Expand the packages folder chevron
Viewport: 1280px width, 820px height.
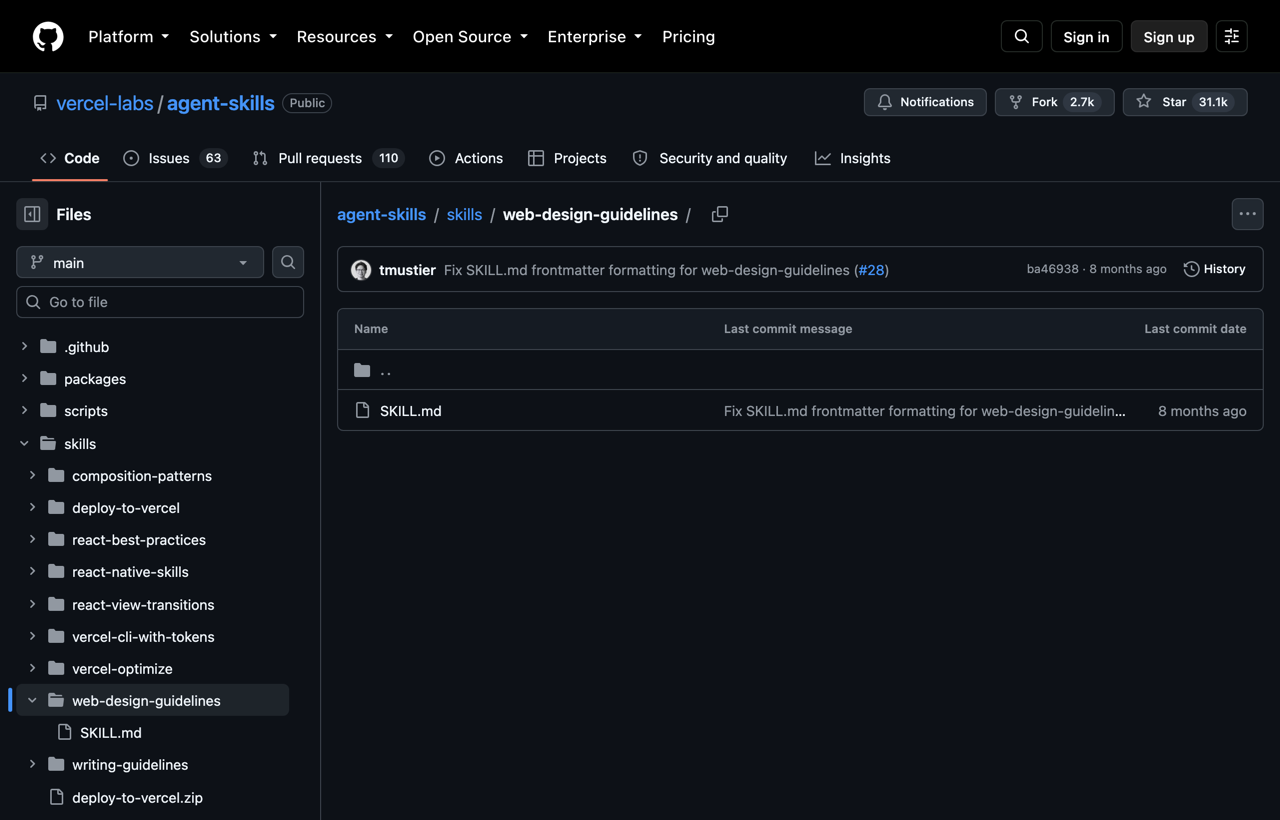[x=24, y=379]
